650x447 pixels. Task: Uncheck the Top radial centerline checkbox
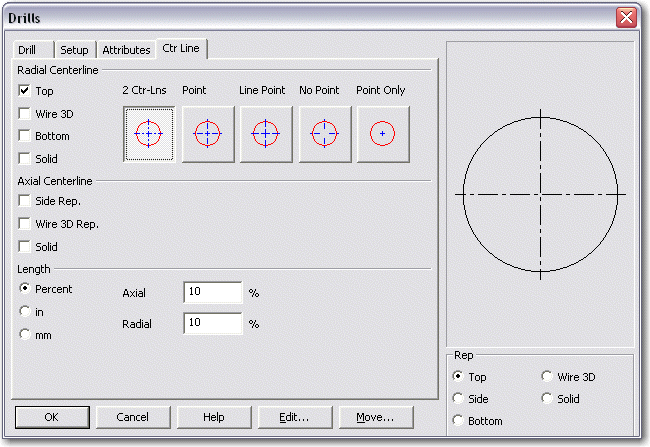click(24, 90)
